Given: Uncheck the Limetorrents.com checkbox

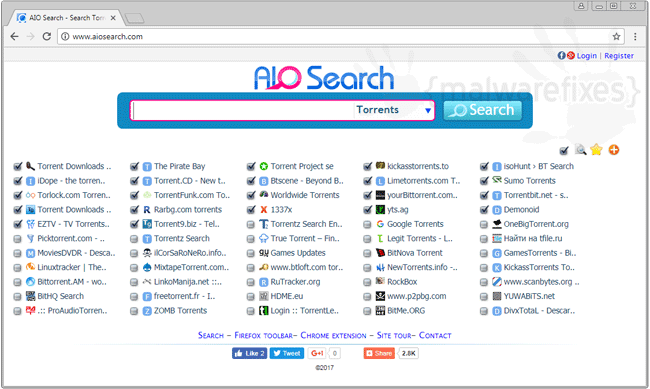Looking at the screenshot, I should tap(368, 181).
